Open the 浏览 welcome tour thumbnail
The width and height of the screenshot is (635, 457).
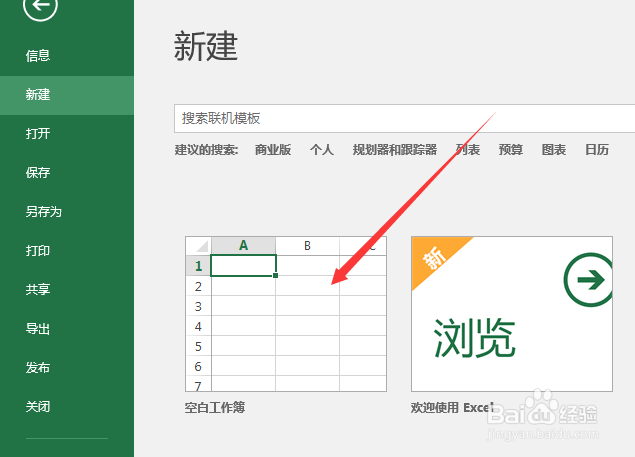click(x=512, y=314)
